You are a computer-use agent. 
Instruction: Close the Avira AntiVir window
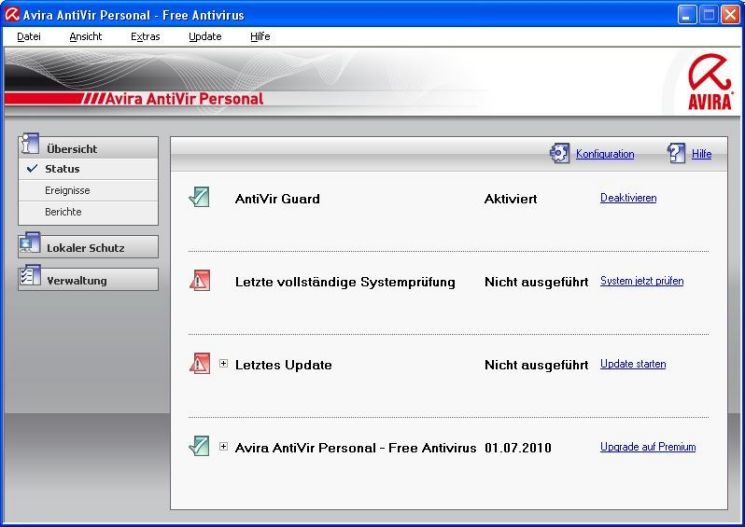click(x=730, y=15)
